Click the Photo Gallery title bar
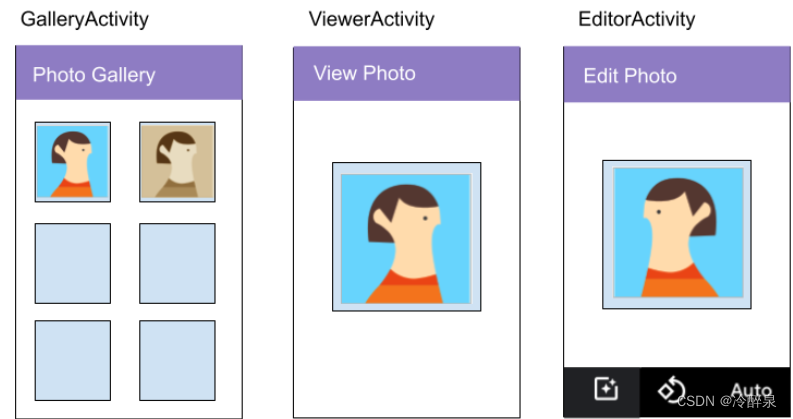 click(129, 75)
